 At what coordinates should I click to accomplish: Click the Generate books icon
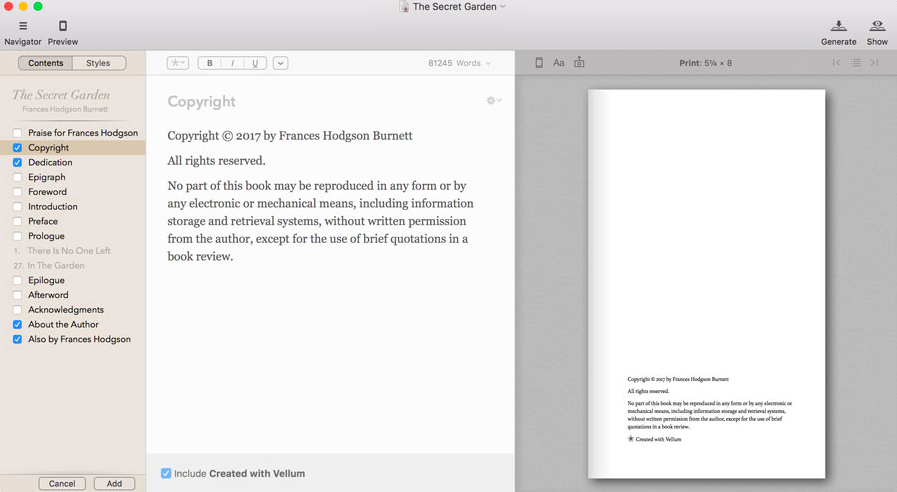[839, 26]
